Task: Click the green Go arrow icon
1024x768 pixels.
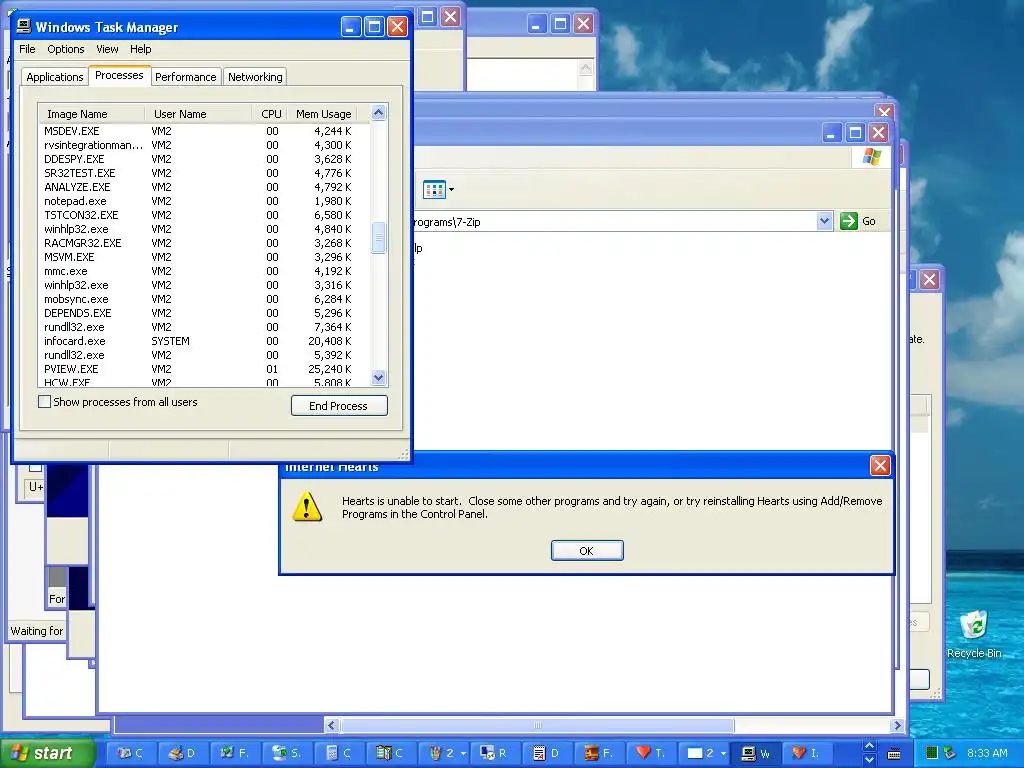Action: (x=848, y=221)
